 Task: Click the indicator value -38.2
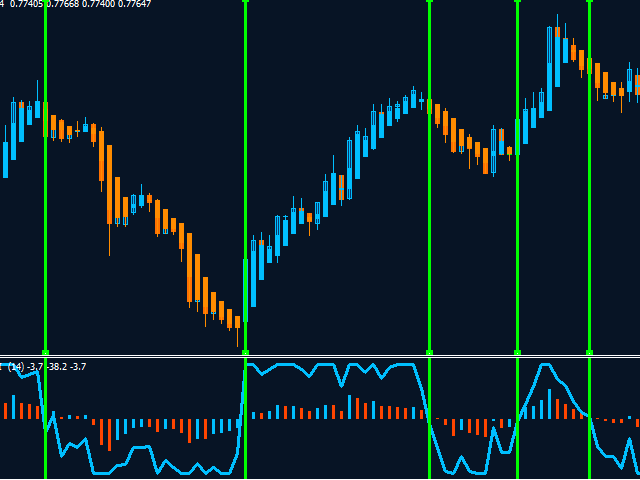point(57,367)
